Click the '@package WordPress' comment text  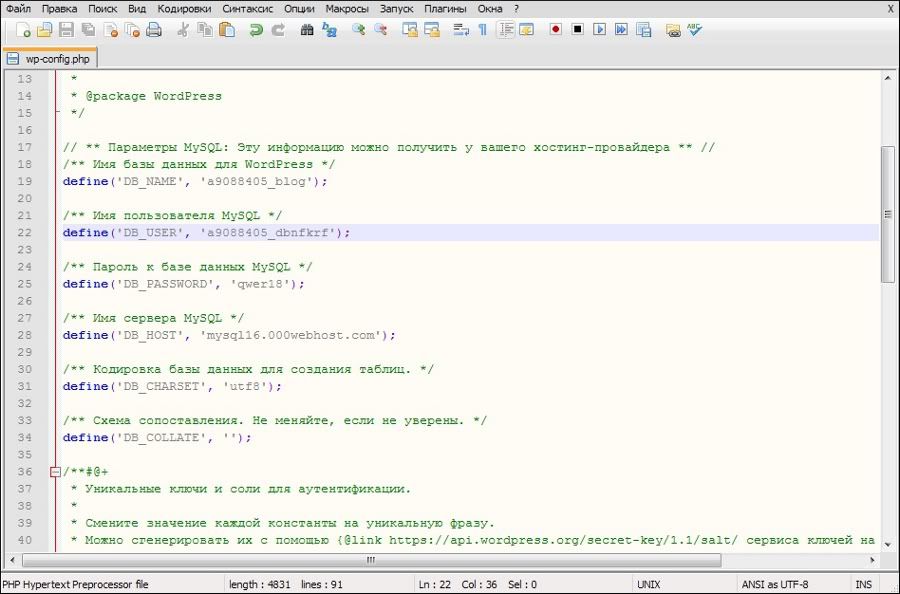(153, 96)
